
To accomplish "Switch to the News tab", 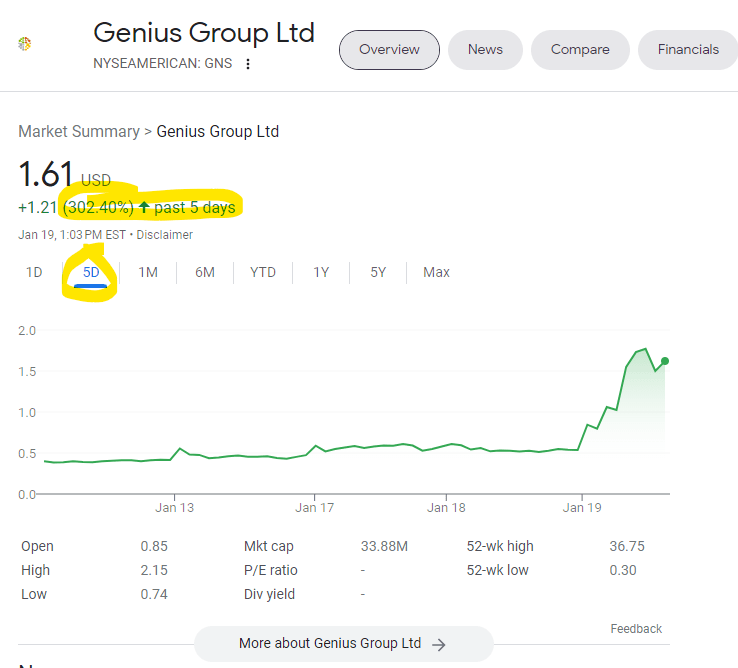I will 485,49.
